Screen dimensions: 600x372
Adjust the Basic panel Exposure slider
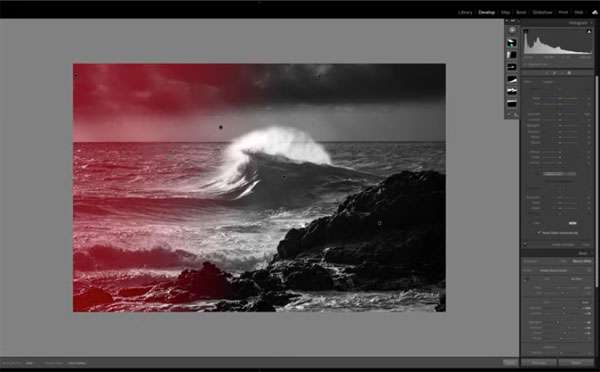pyautogui.click(x=564, y=308)
